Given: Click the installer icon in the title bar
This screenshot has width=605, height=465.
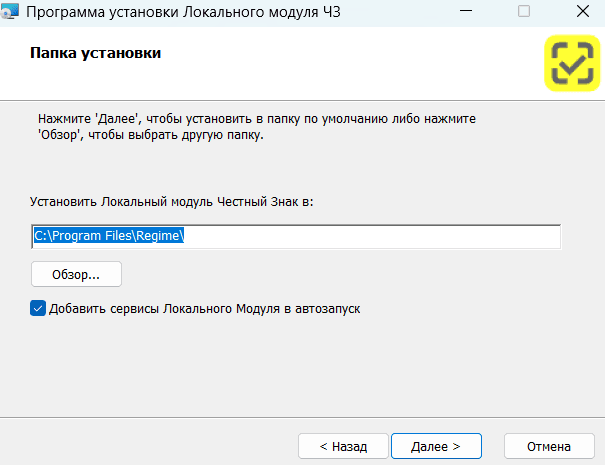Looking at the screenshot, I should tap(11, 13).
